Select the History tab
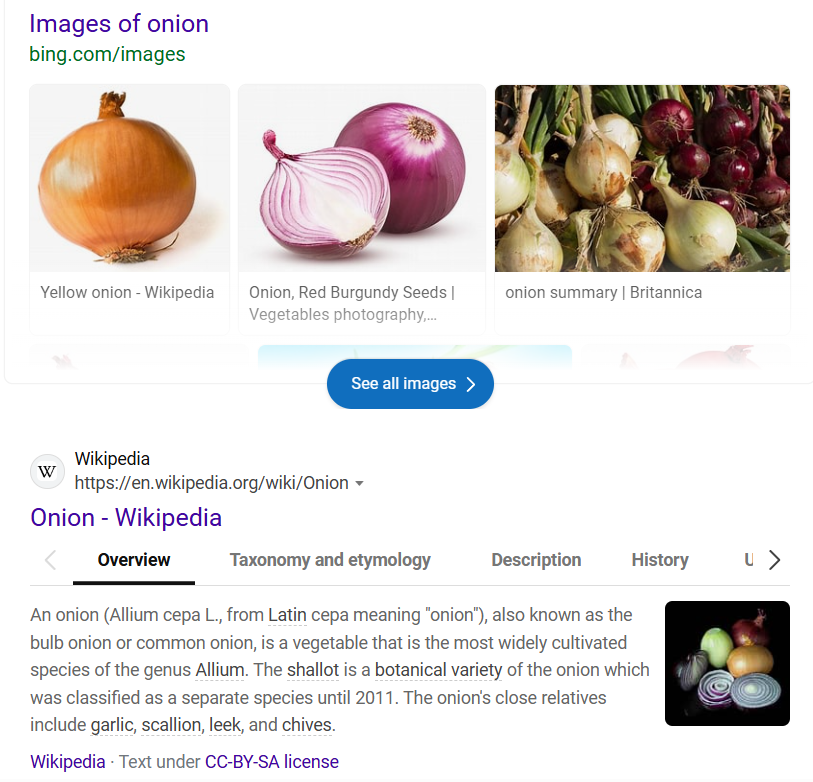The image size is (813, 782). coord(660,560)
